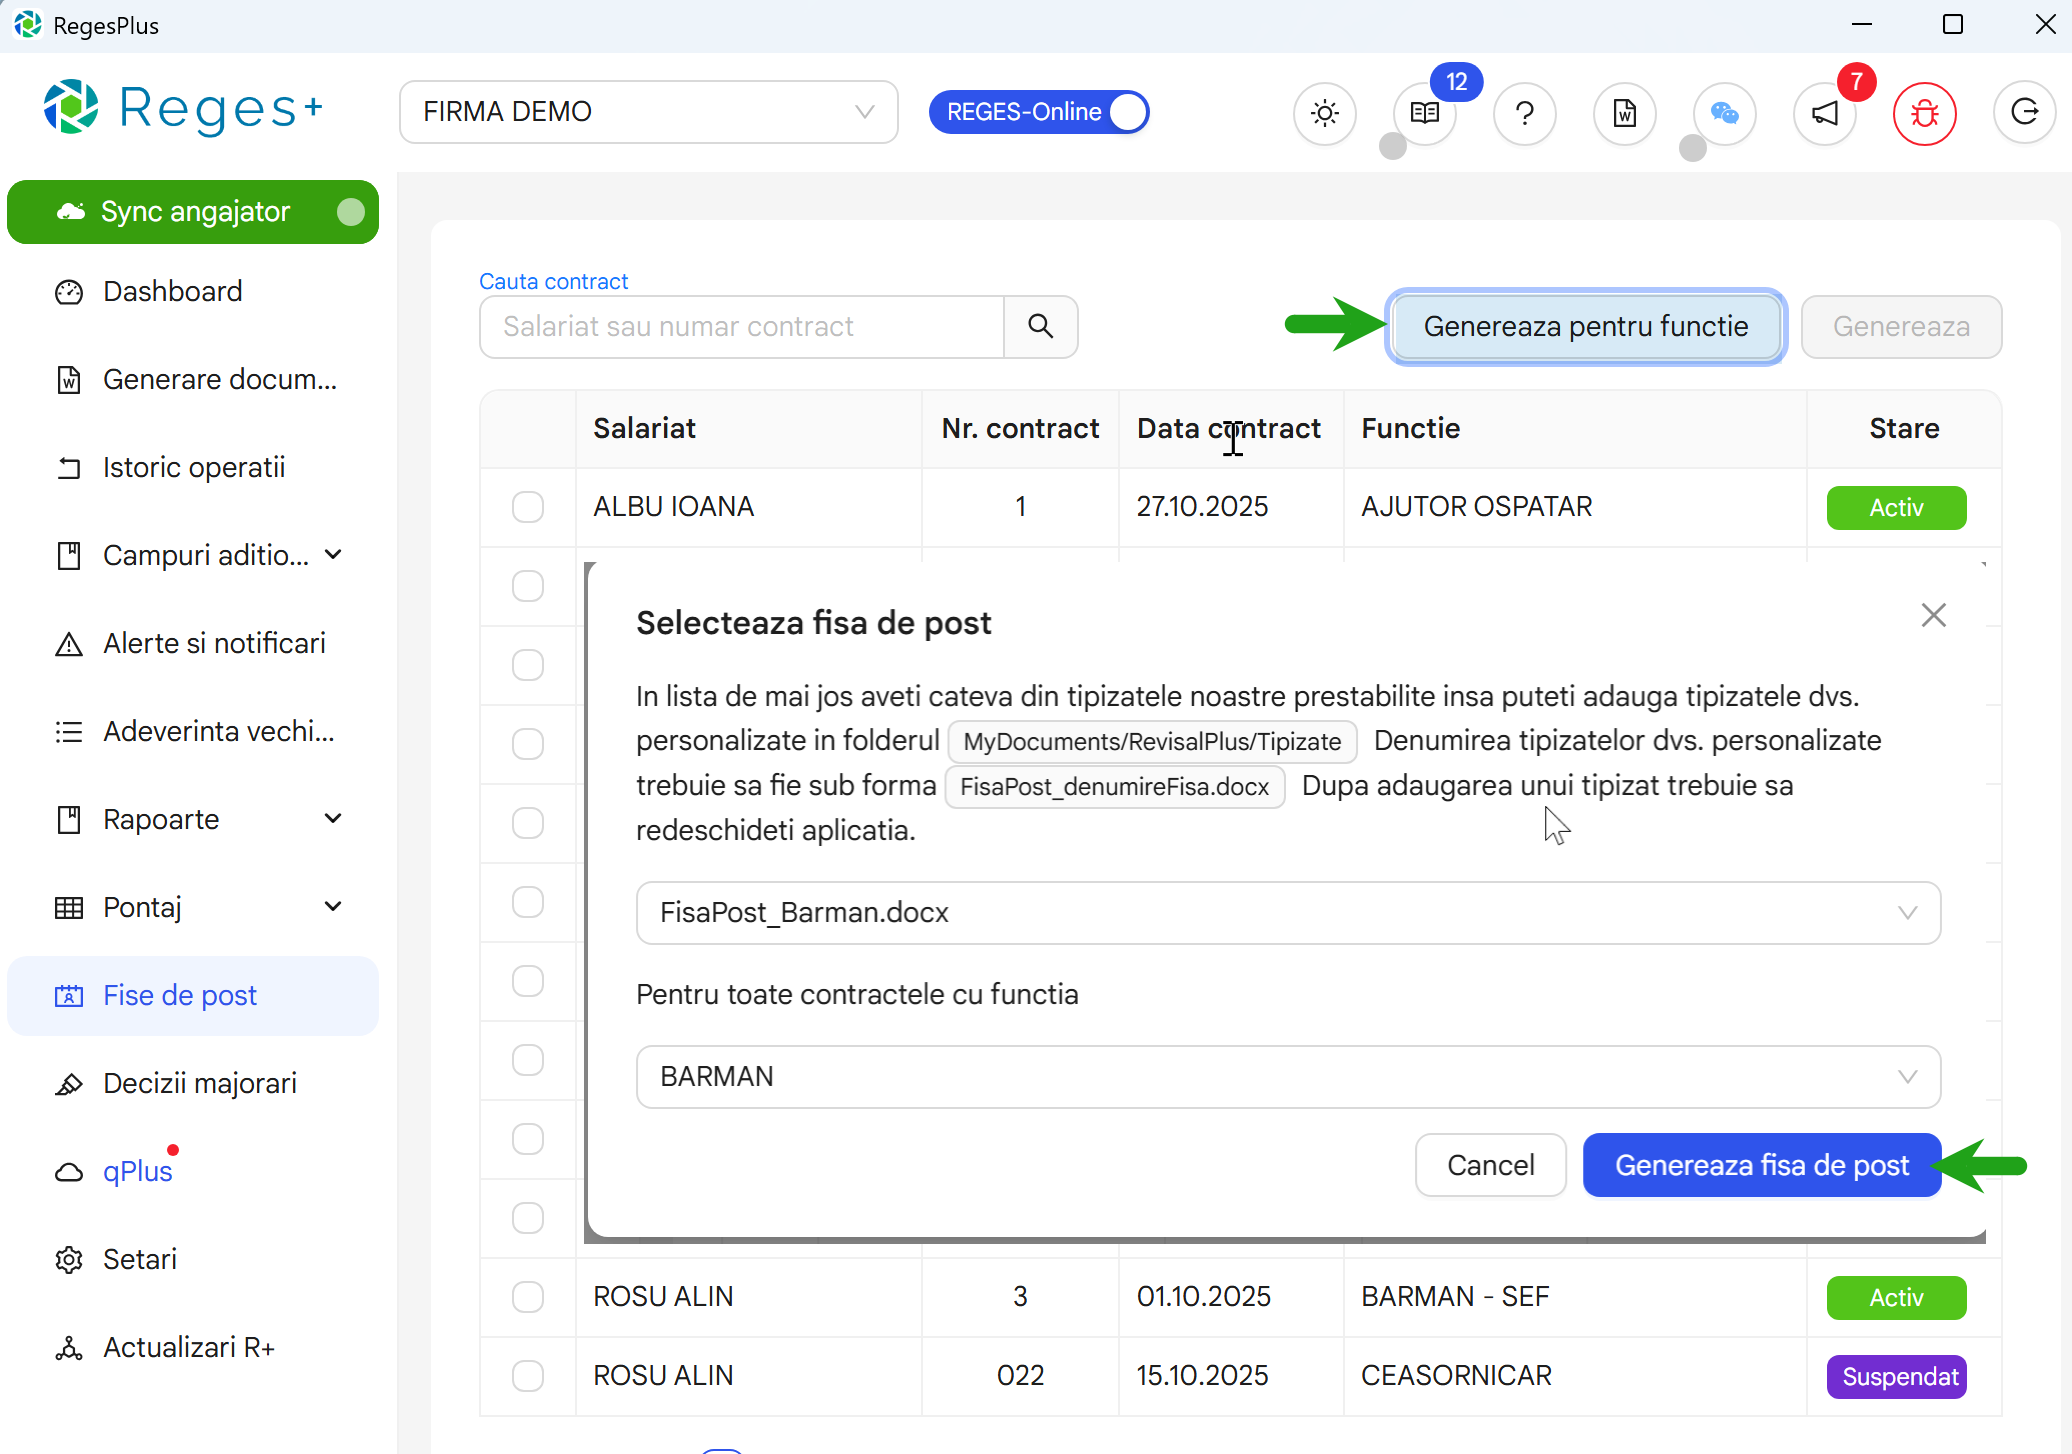Click the logout icon in the top right

pyautogui.click(x=2025, y=113)
